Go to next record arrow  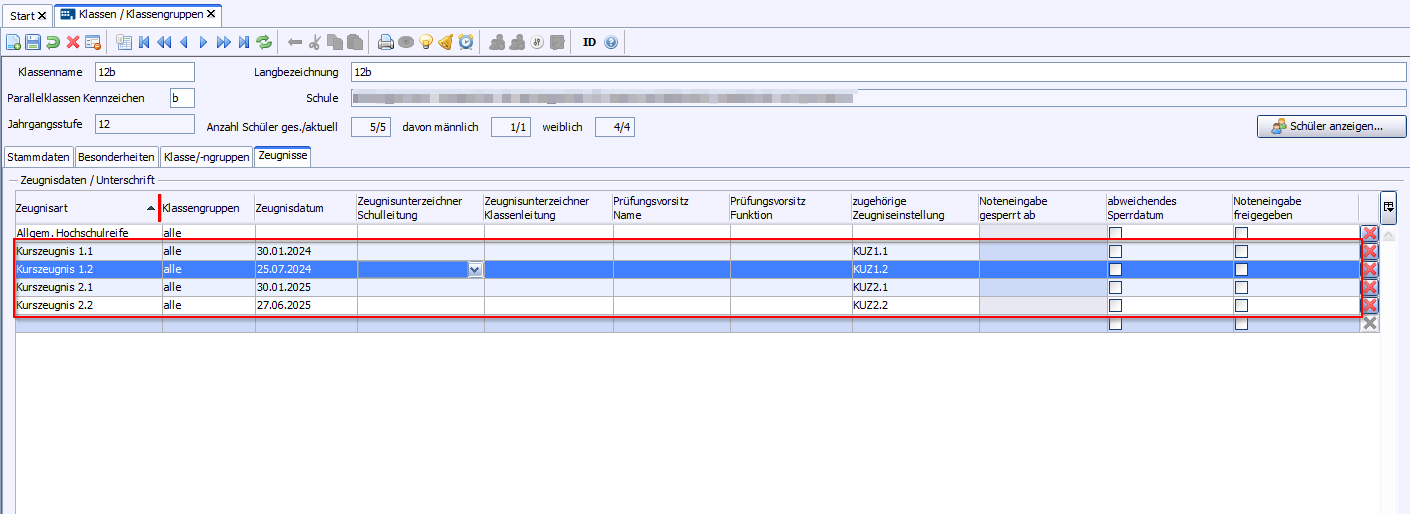[204, 42]
